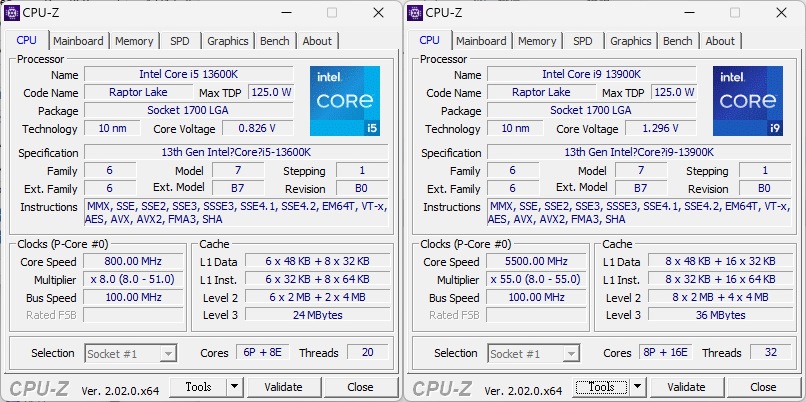Expand Tools dropdown arrow in left window
806x402 pixels.
coord(234,387)
